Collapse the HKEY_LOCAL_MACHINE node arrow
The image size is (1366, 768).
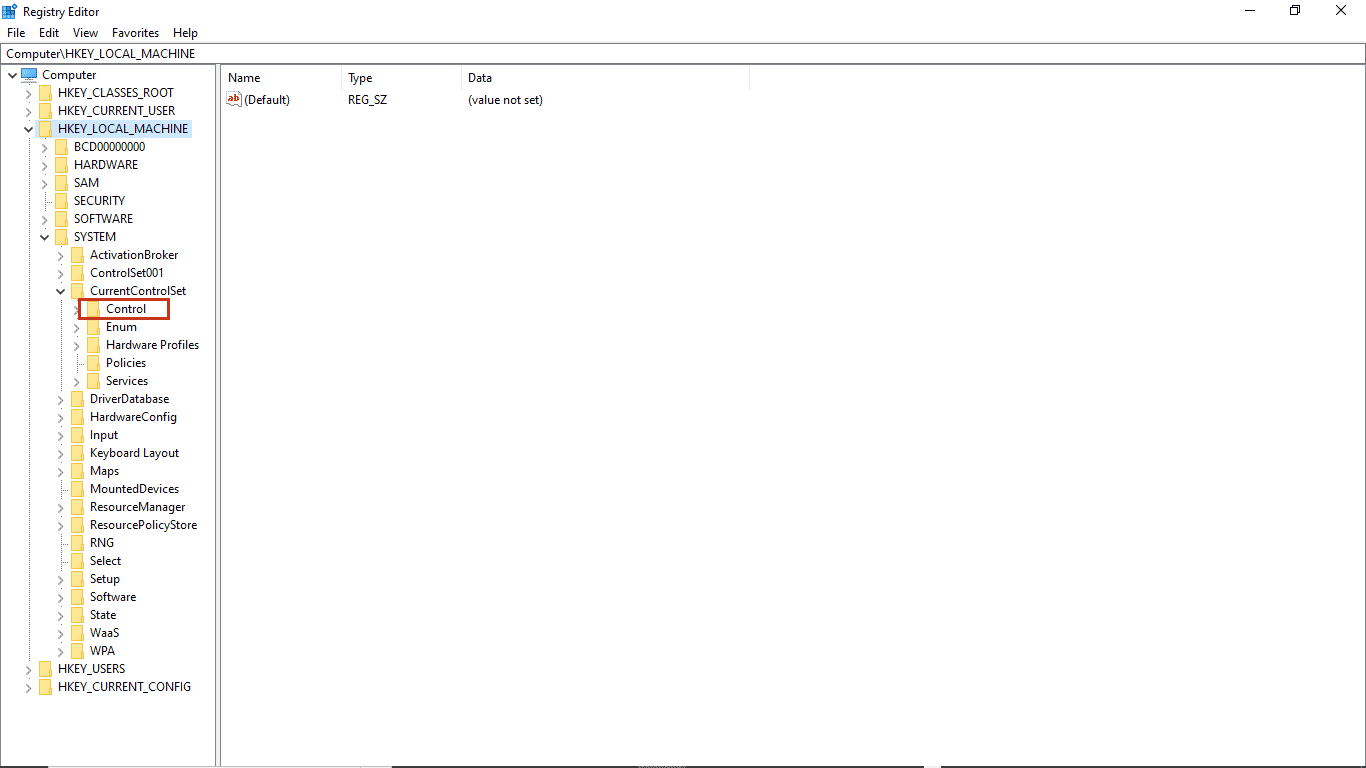click(x=28, y=129)
